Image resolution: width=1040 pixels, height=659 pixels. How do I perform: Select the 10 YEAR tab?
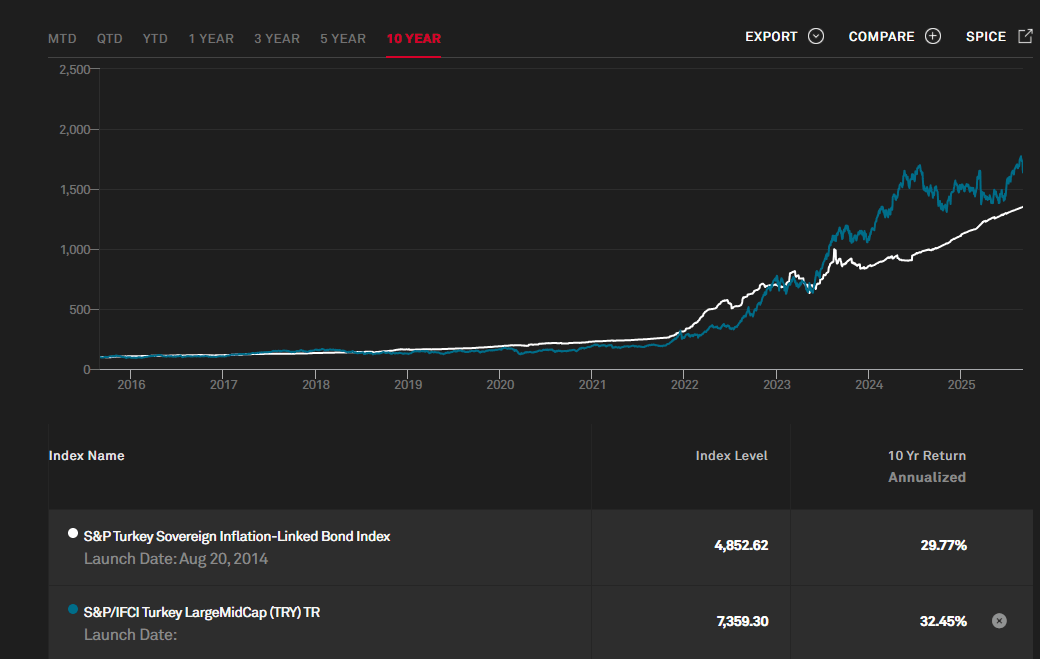413,38
